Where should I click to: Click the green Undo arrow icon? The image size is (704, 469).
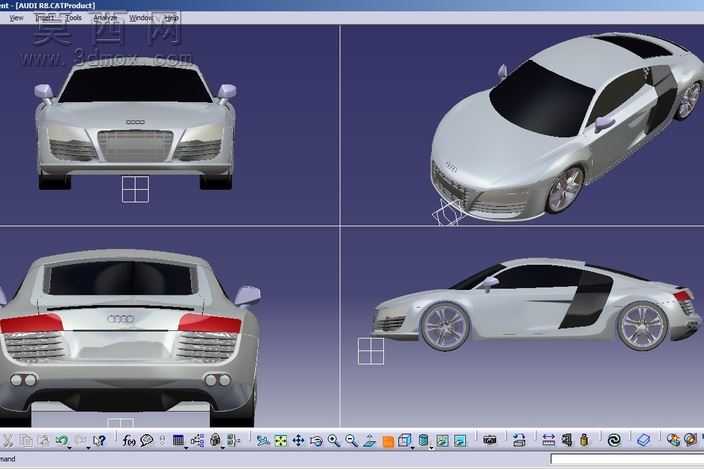point(62,440)
